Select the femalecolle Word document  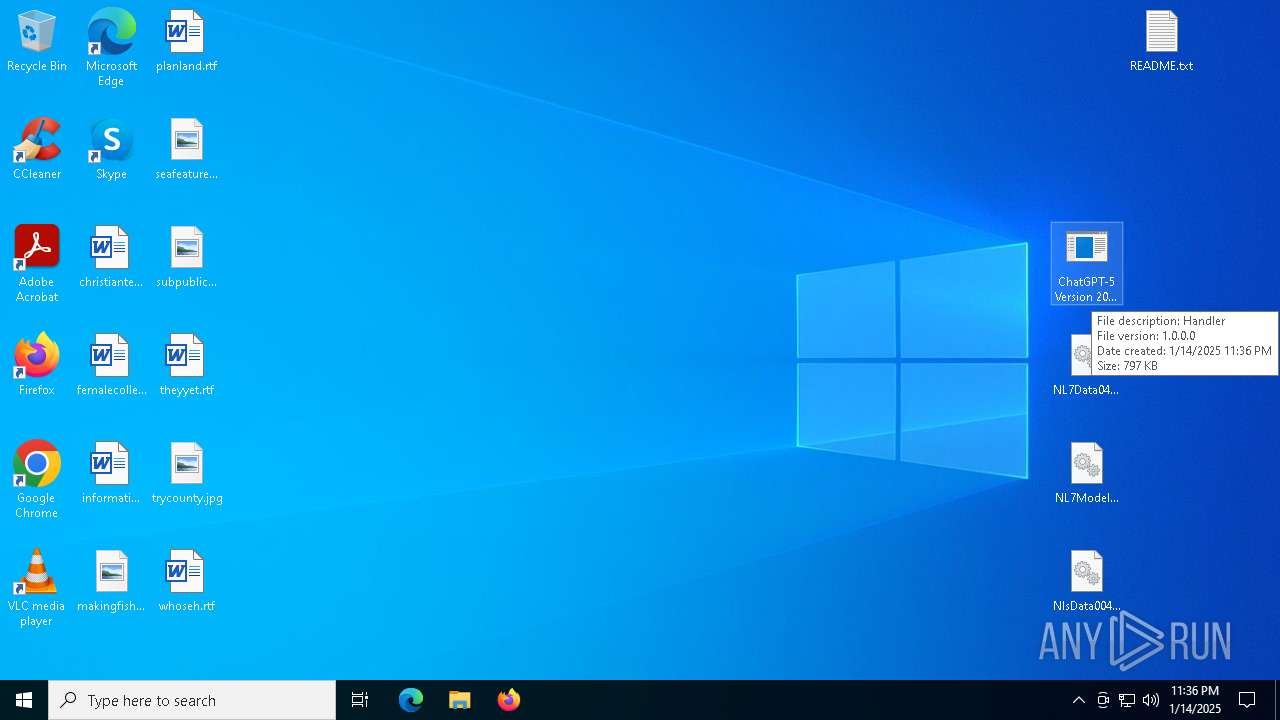(x=111, y=366)
